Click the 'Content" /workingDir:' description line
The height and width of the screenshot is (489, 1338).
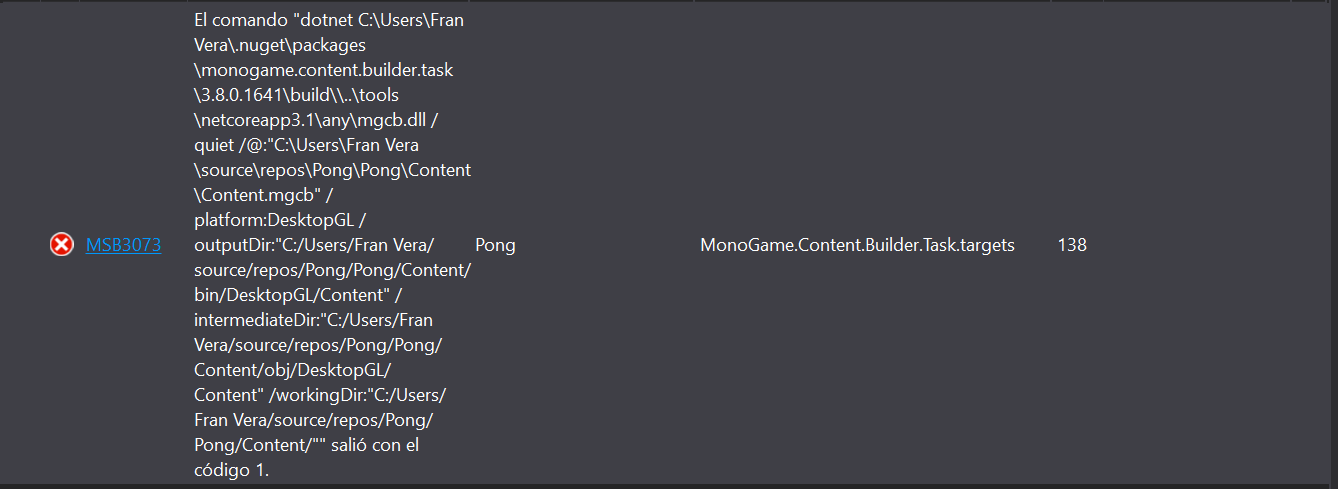320,395
